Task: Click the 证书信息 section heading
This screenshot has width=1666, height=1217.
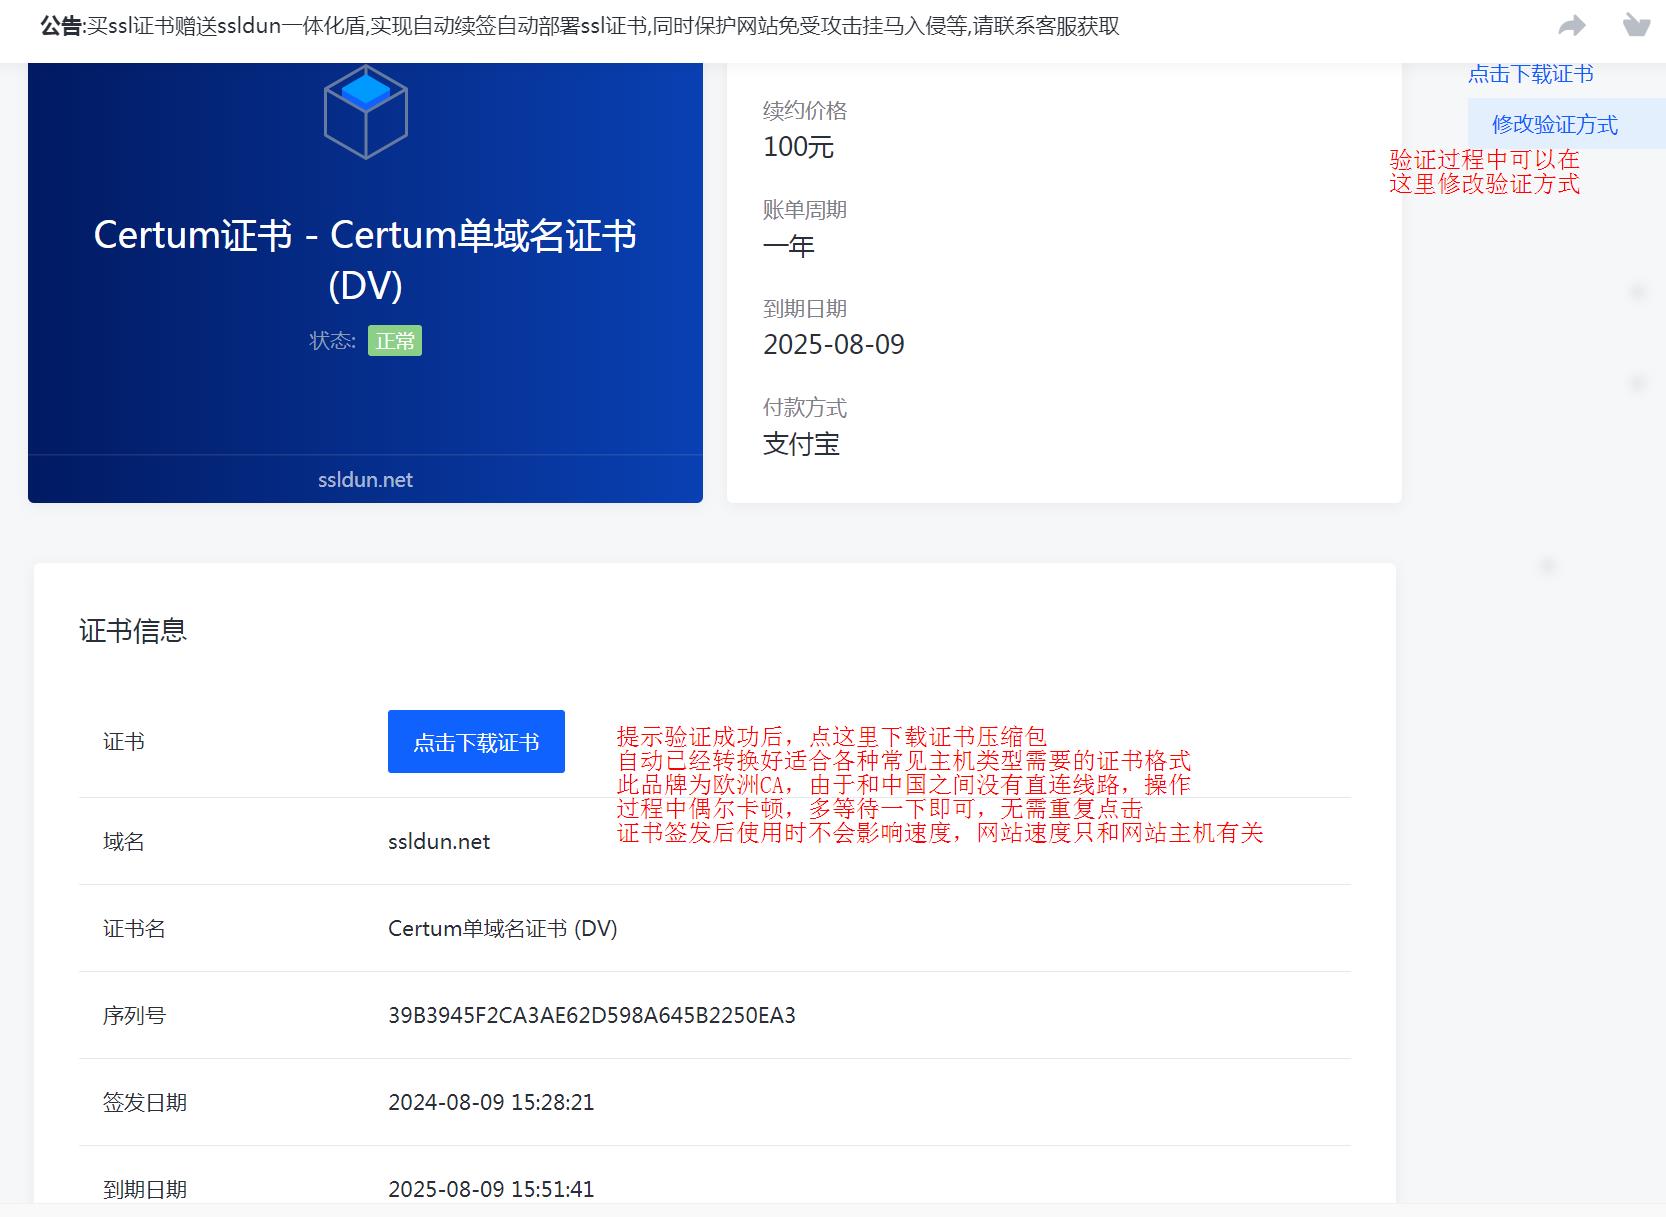Action: [x=133, y=631]
